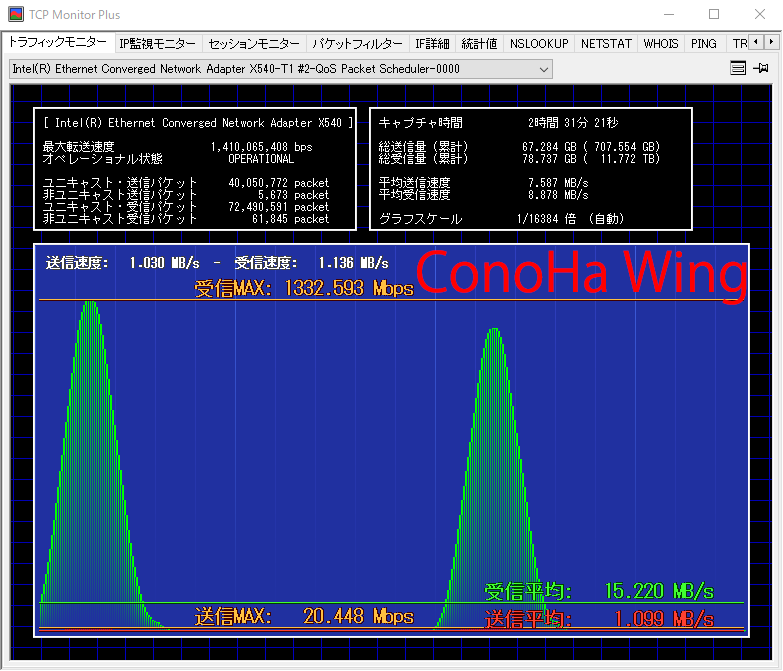783x671 pixels.
Task: Click the capture time statistics panel
Action: [530, 168]
